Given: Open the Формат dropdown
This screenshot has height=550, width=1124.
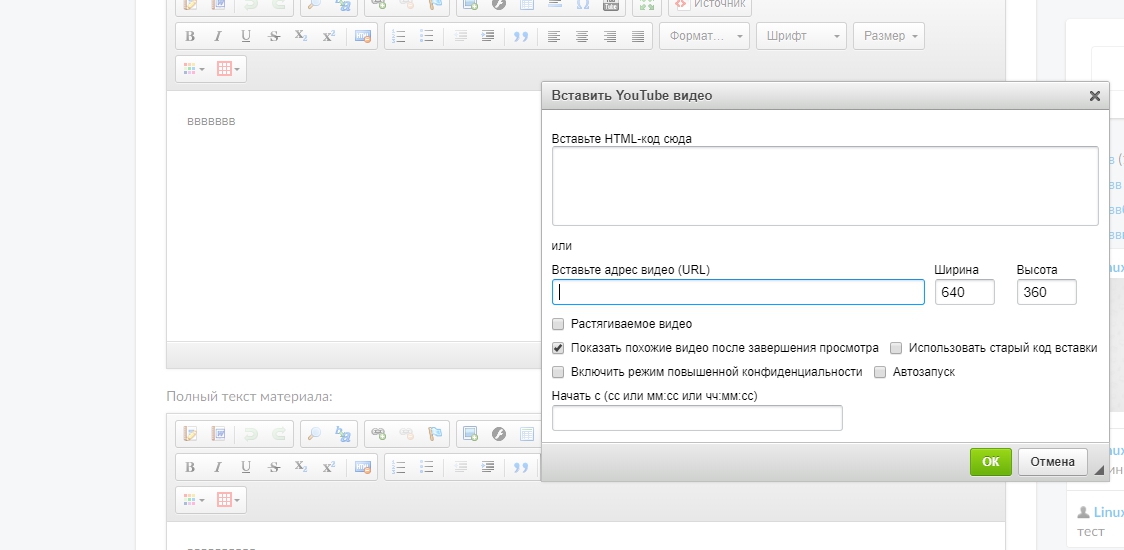Looking at the screenshot, I should tap(704, 37).
